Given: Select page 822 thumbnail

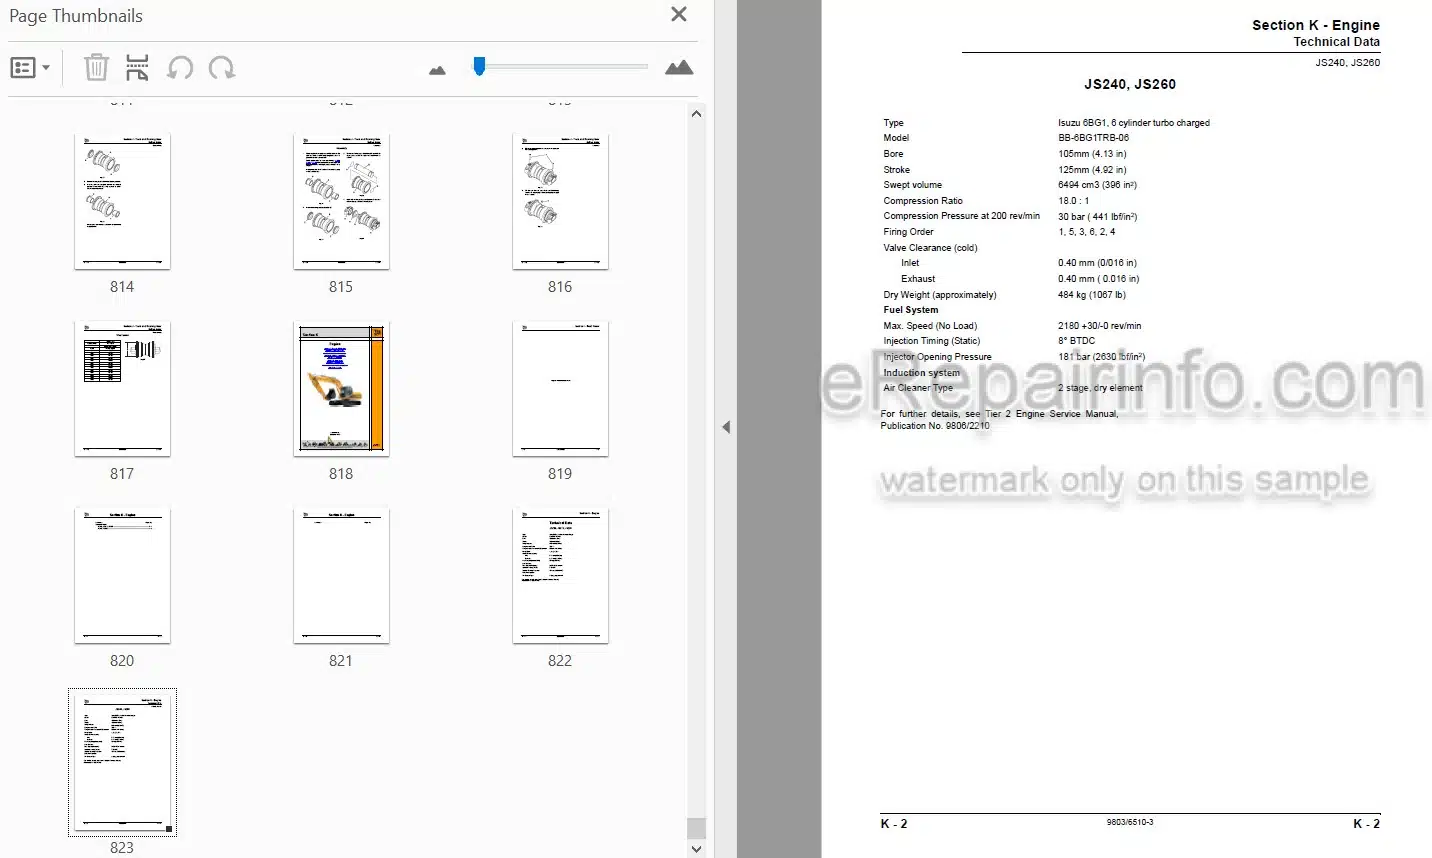Looking at the screenshot, I should coord(560,575).
